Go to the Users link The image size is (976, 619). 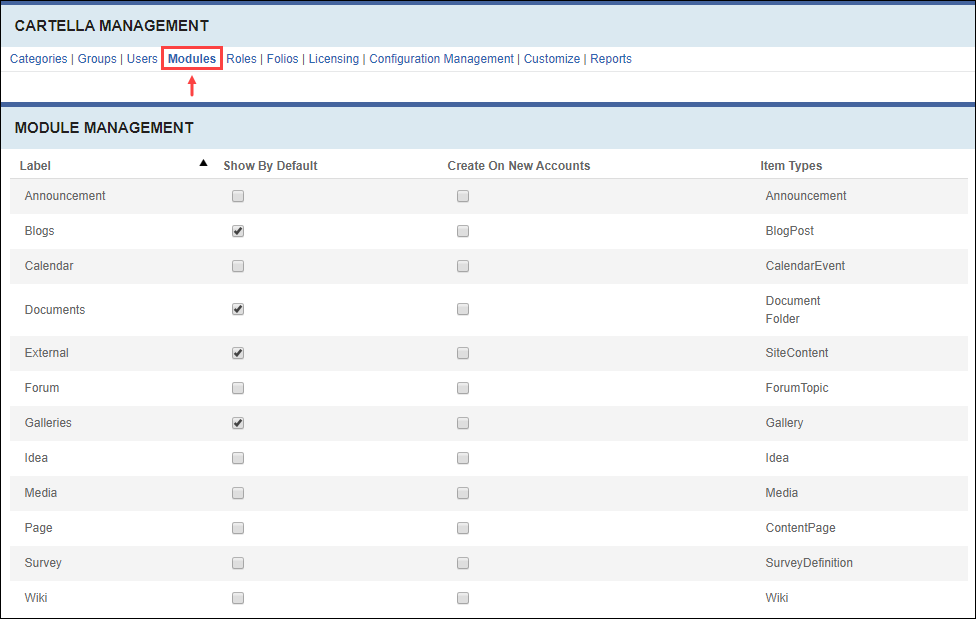(x=142, y=59)
